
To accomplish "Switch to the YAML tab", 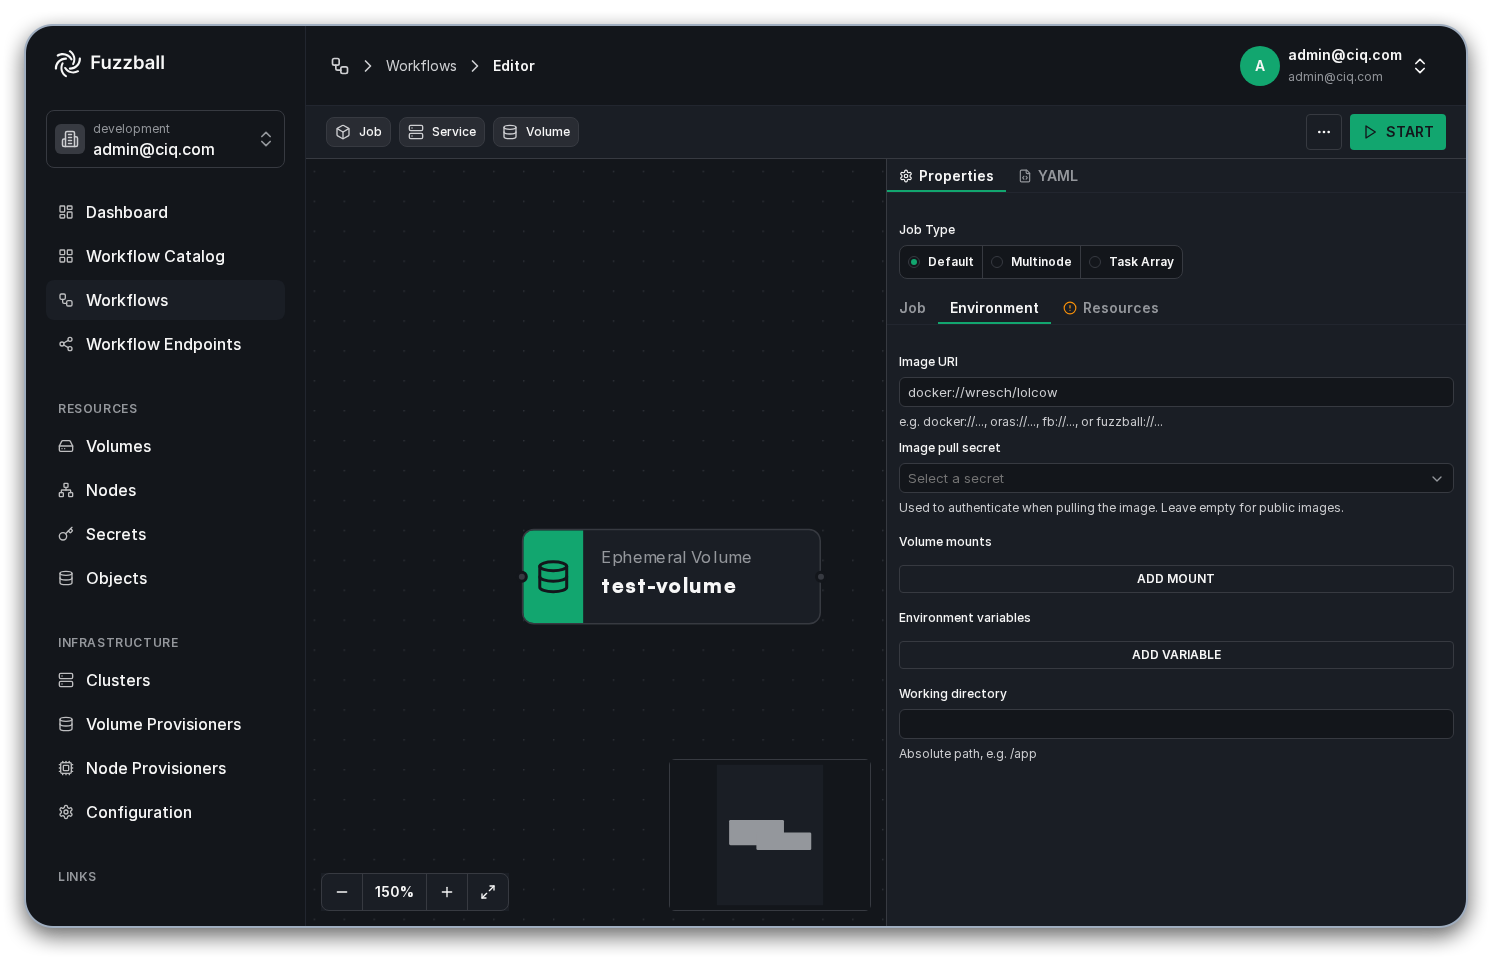I will pos(1048,176).
